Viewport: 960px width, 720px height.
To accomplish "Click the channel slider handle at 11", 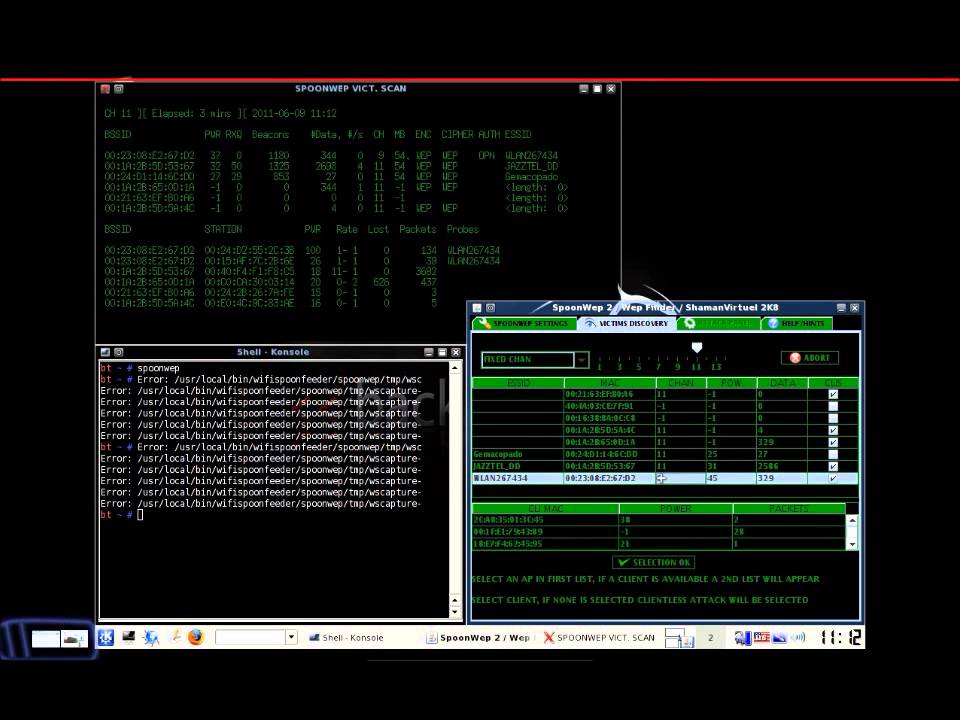I will click(697, 347).
